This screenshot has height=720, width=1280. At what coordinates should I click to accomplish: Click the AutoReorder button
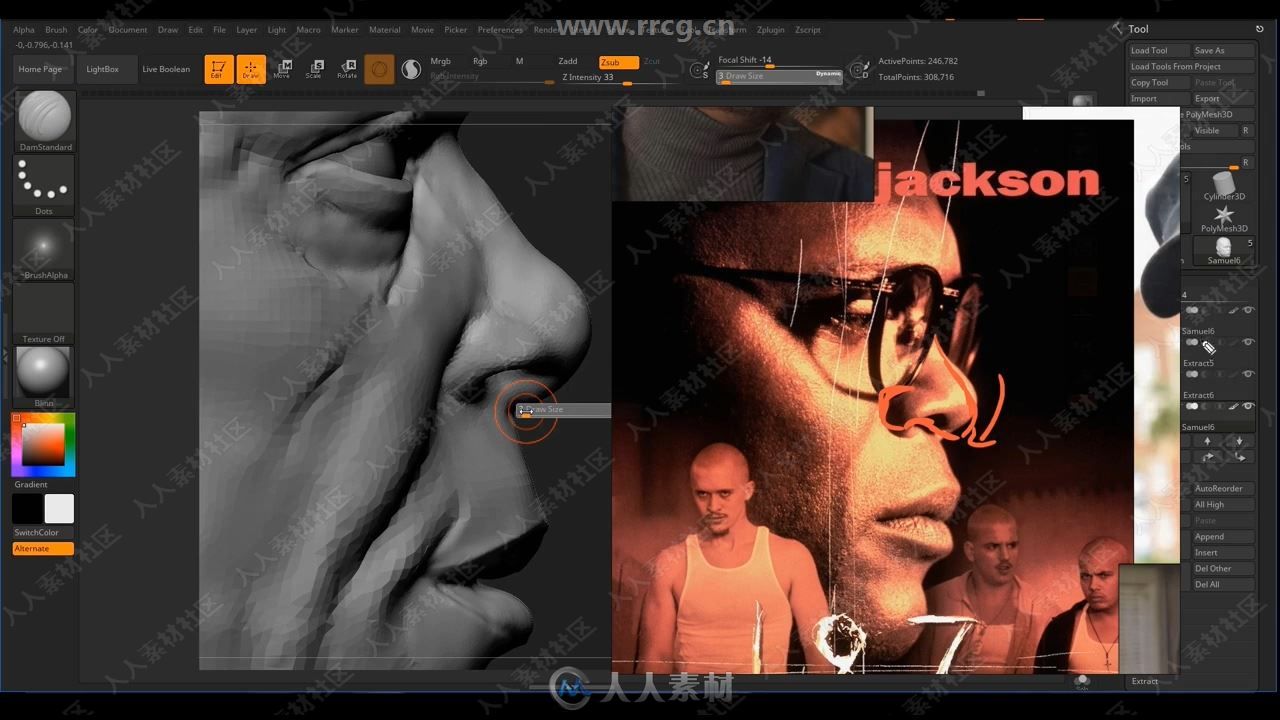[x=1224, y=488]
